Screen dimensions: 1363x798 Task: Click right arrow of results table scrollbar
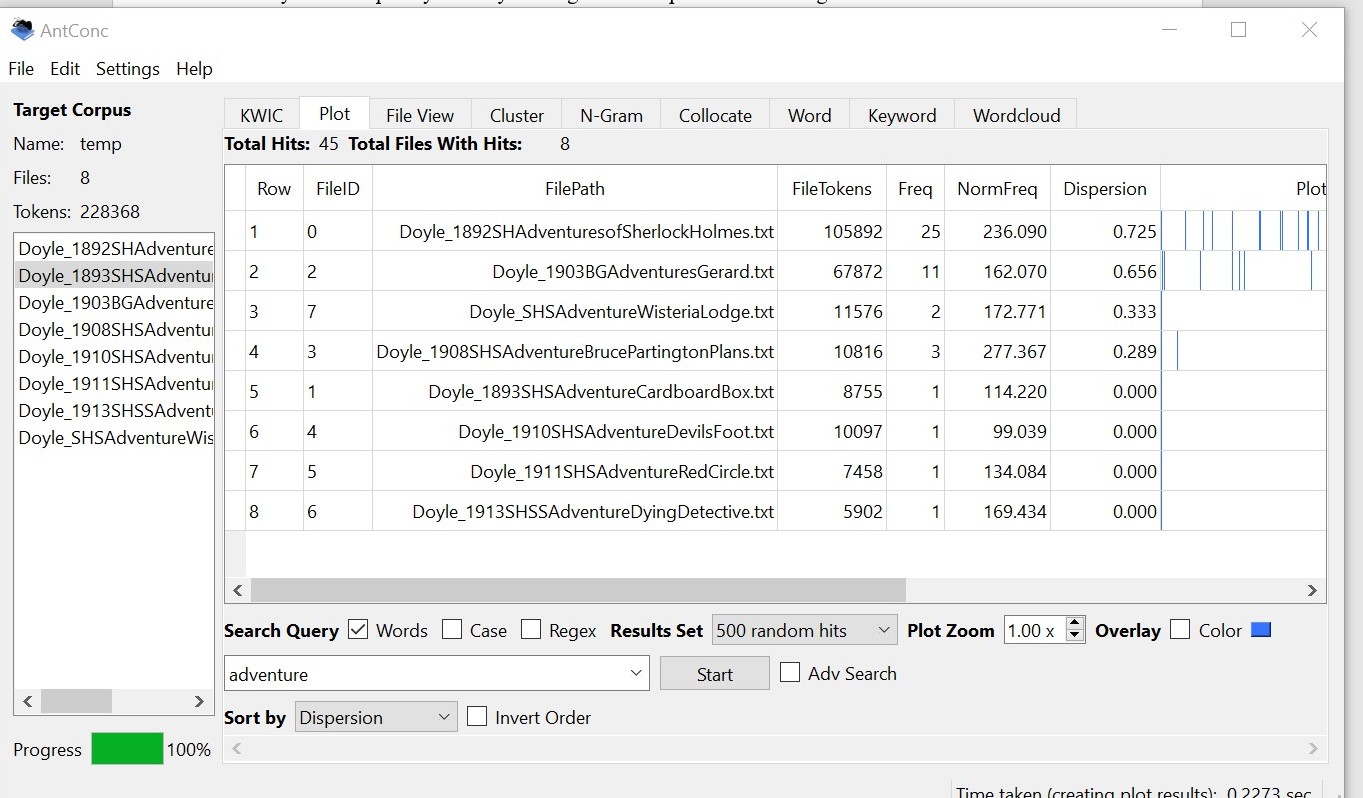(1314, 591)
